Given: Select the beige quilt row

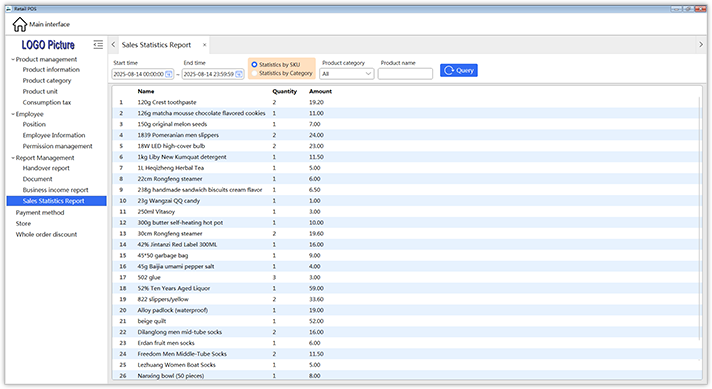Looking at the screenshot, I should [406, 321].
